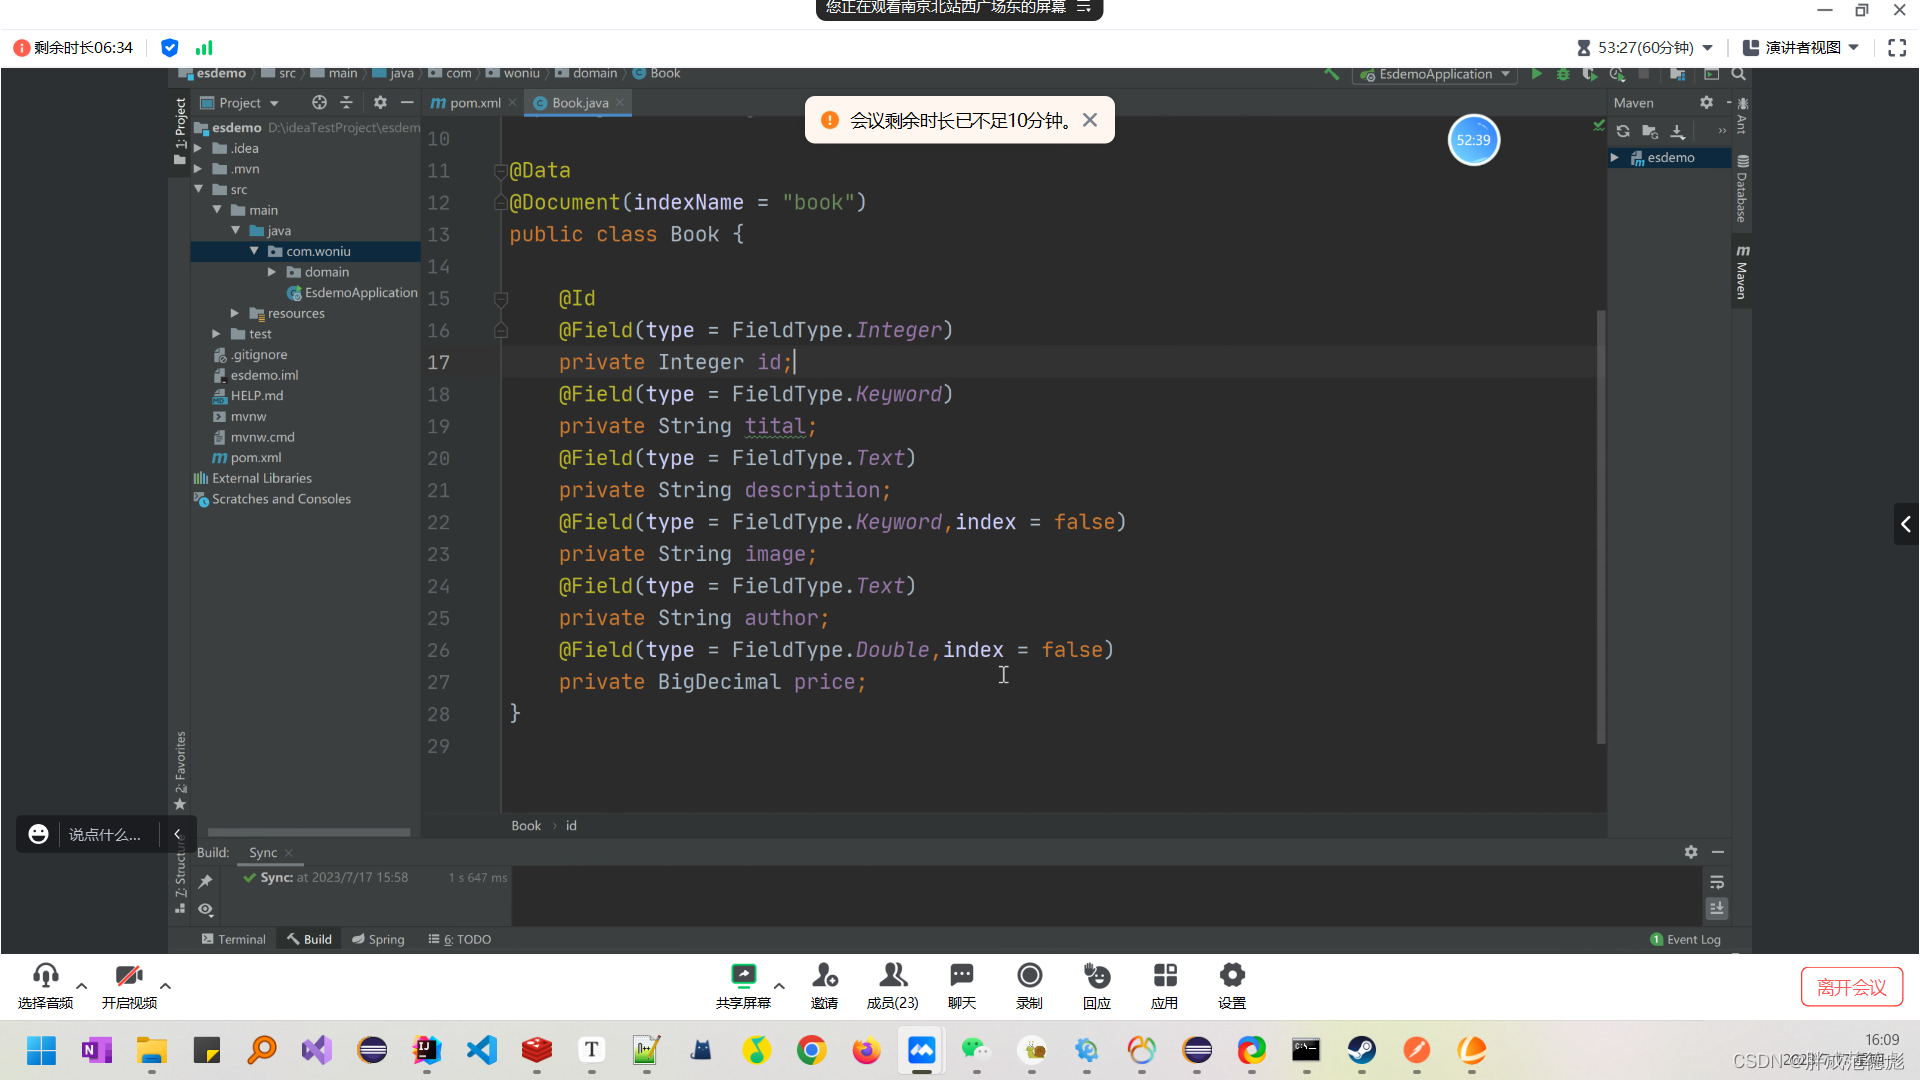Expand the resources folder
Image resolution: width=1920 pixels, height=1080 pixels.
pyautogui.click(x=235, y=313)
